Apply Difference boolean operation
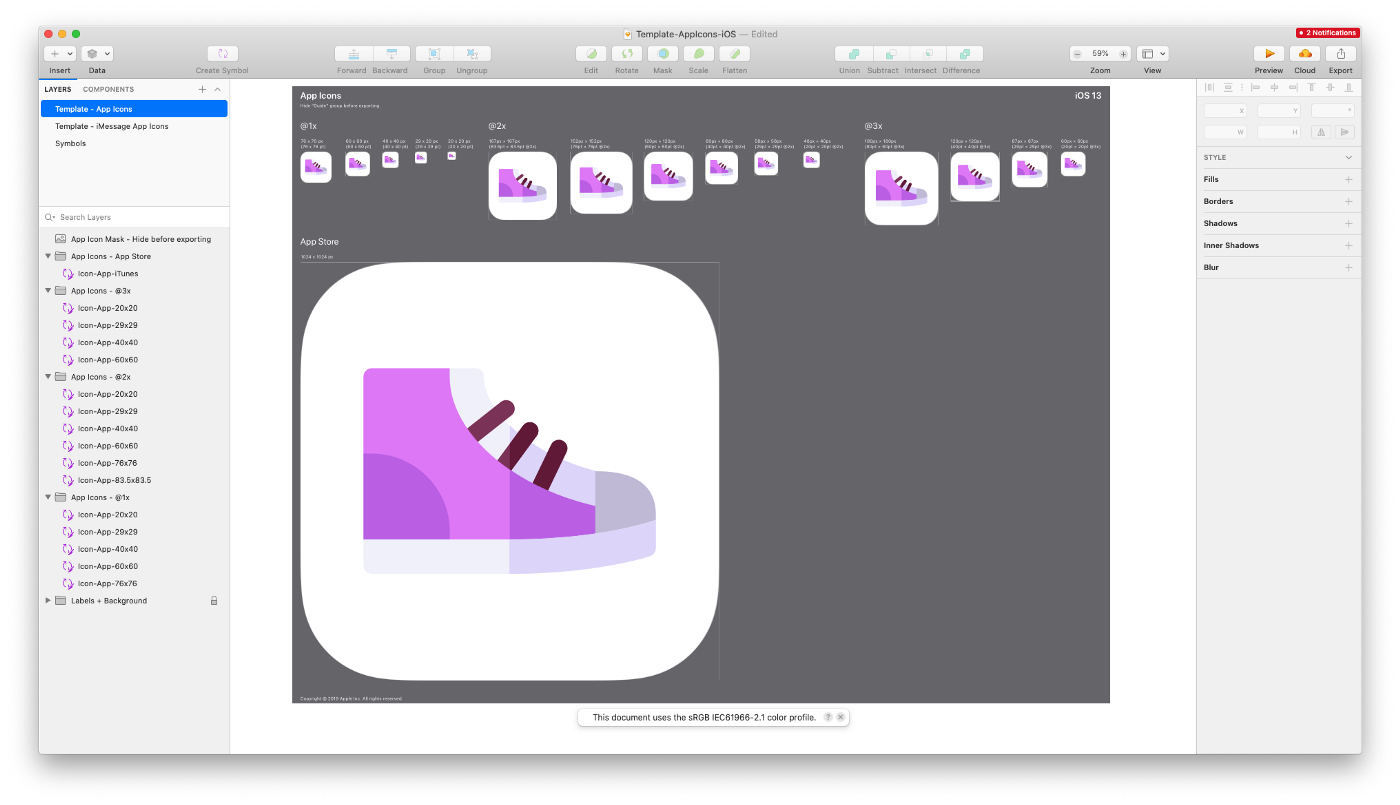Image resolution: width=1400 pixels, height=805 pixels. coord(965,54)
